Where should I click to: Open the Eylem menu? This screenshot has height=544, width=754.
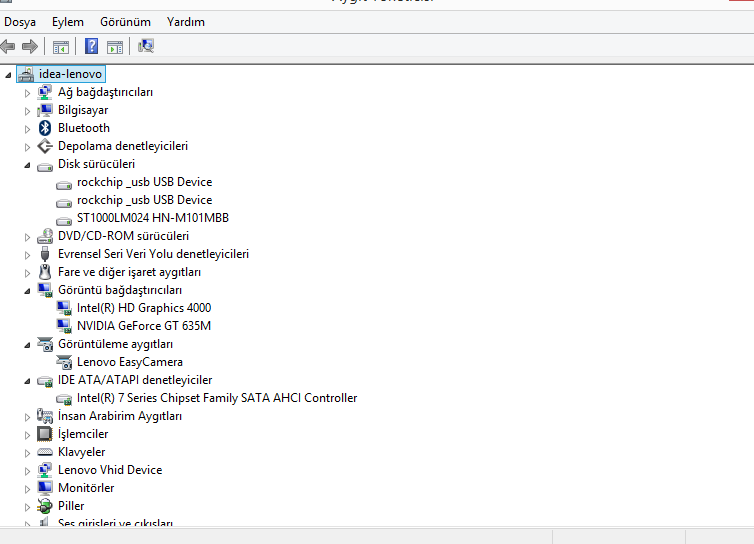coord(68,22)
